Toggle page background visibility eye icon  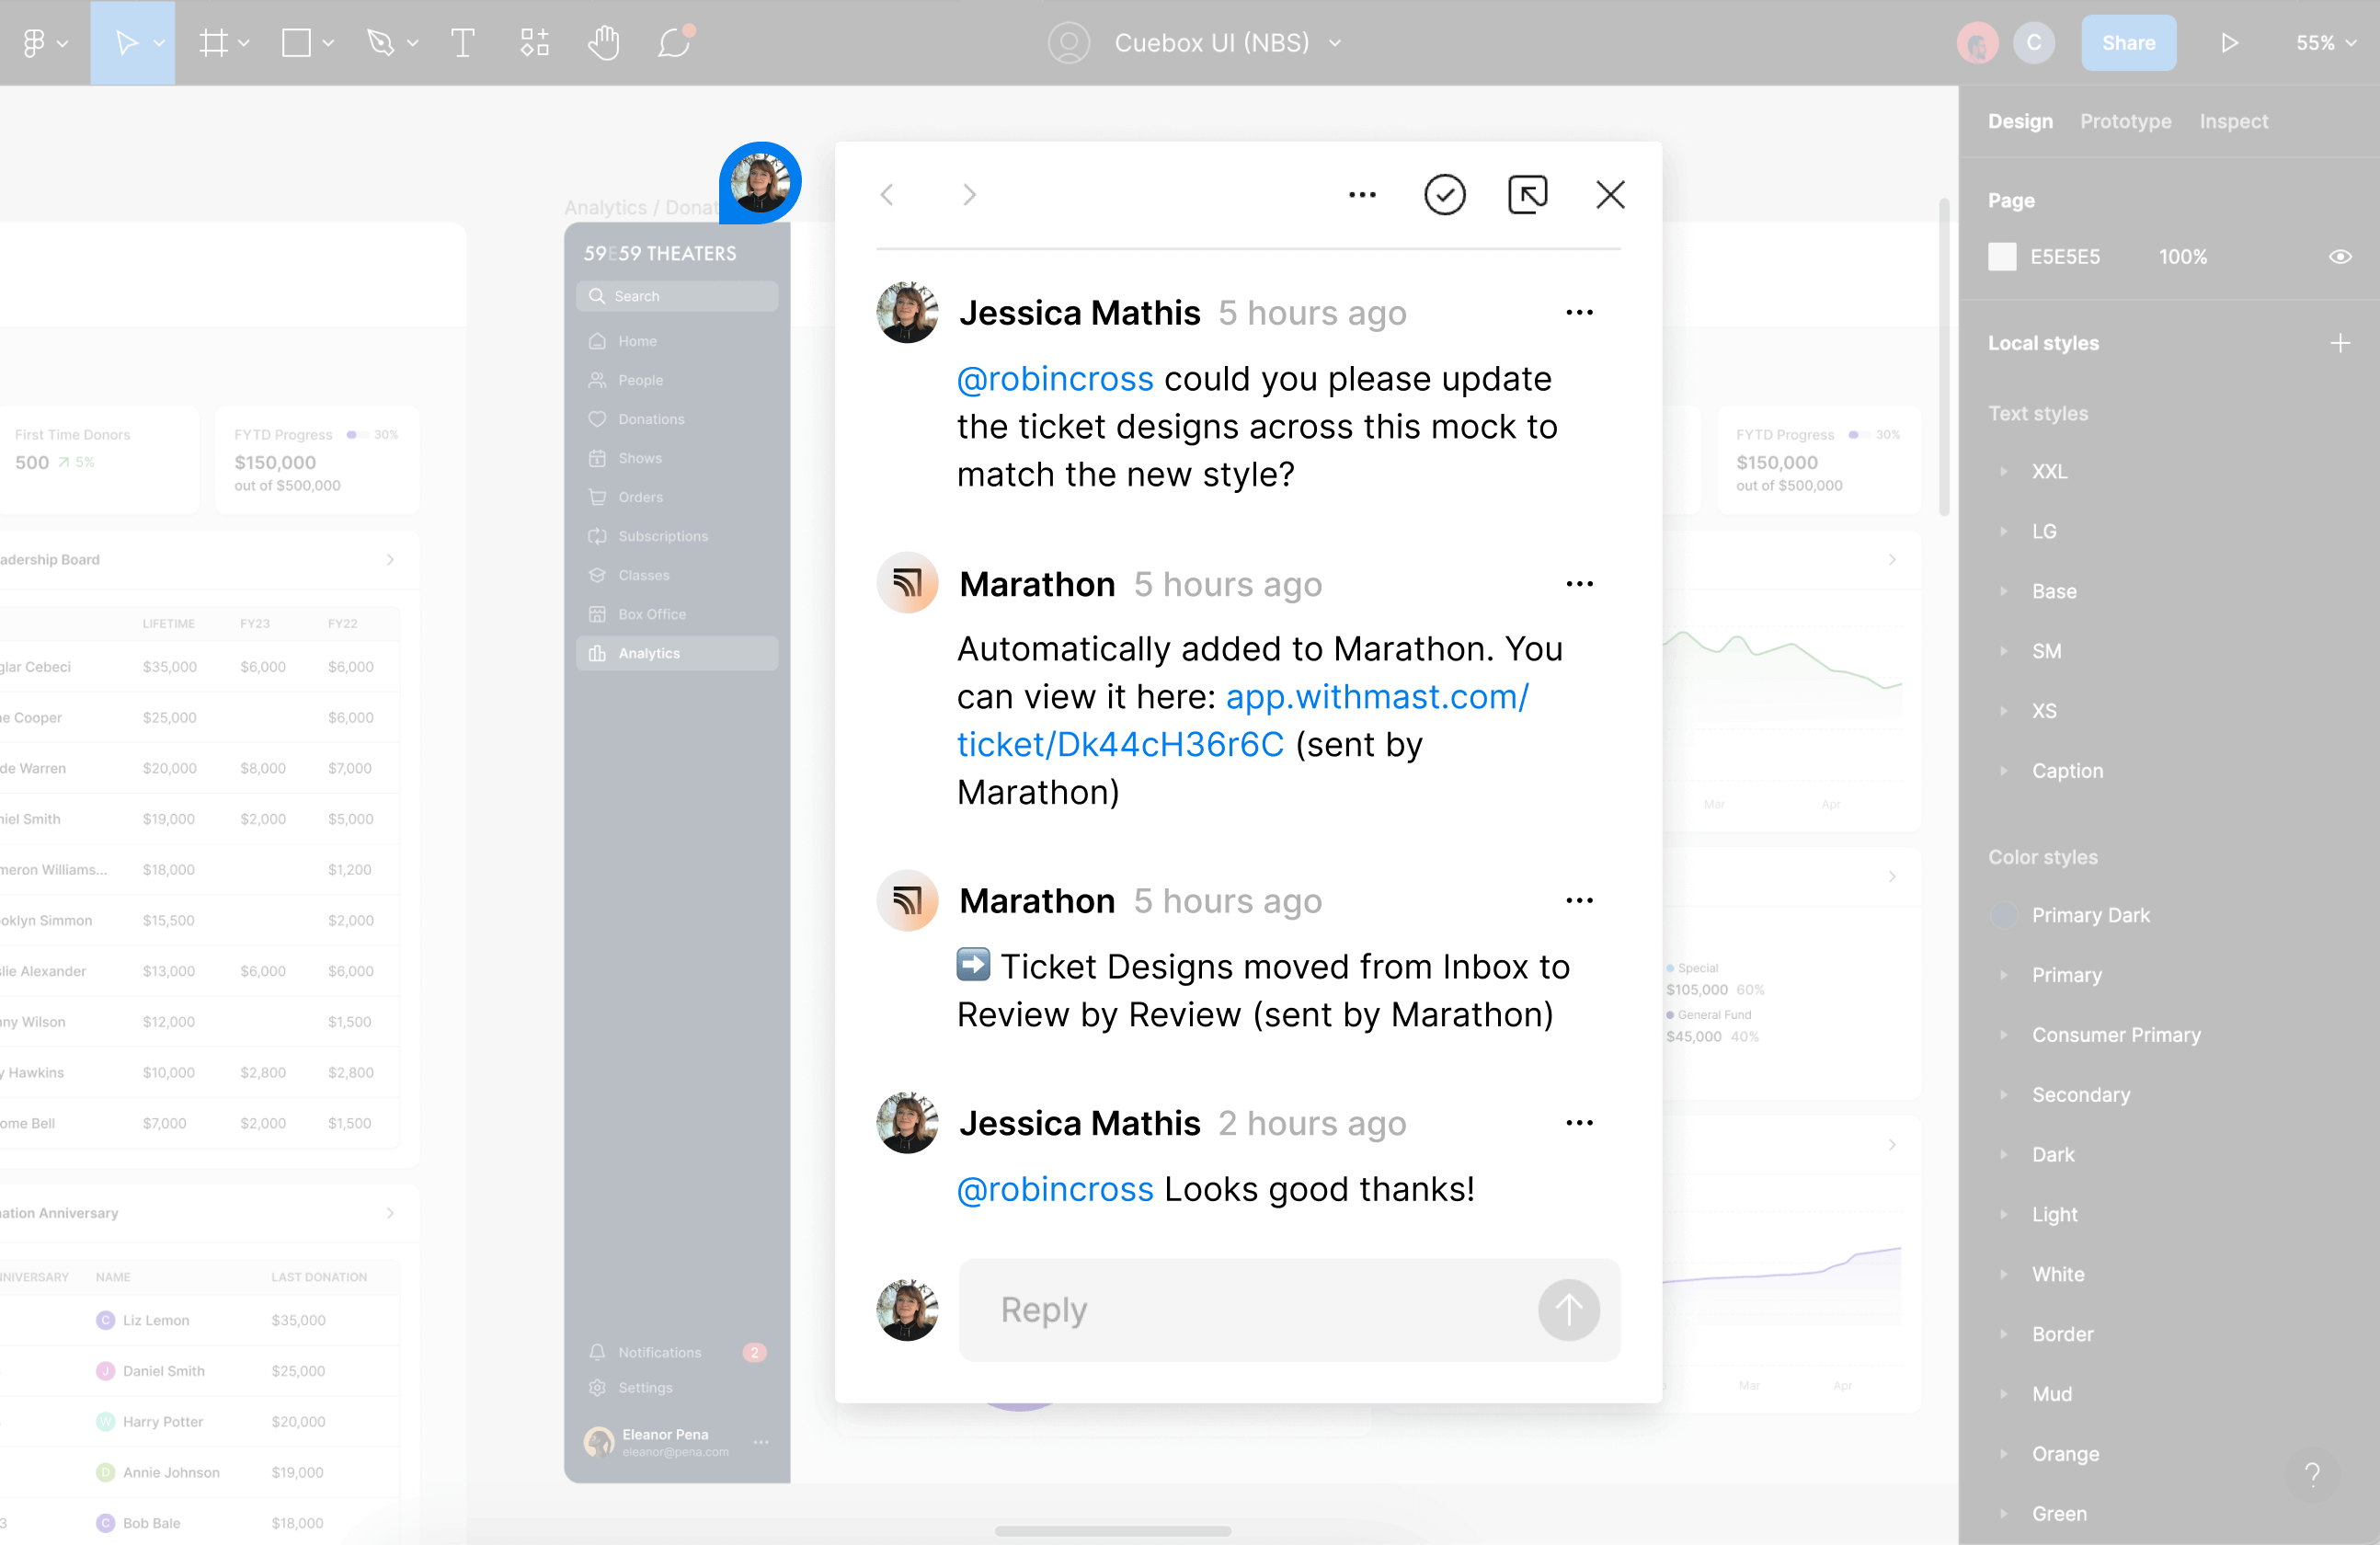(2339, 257)
